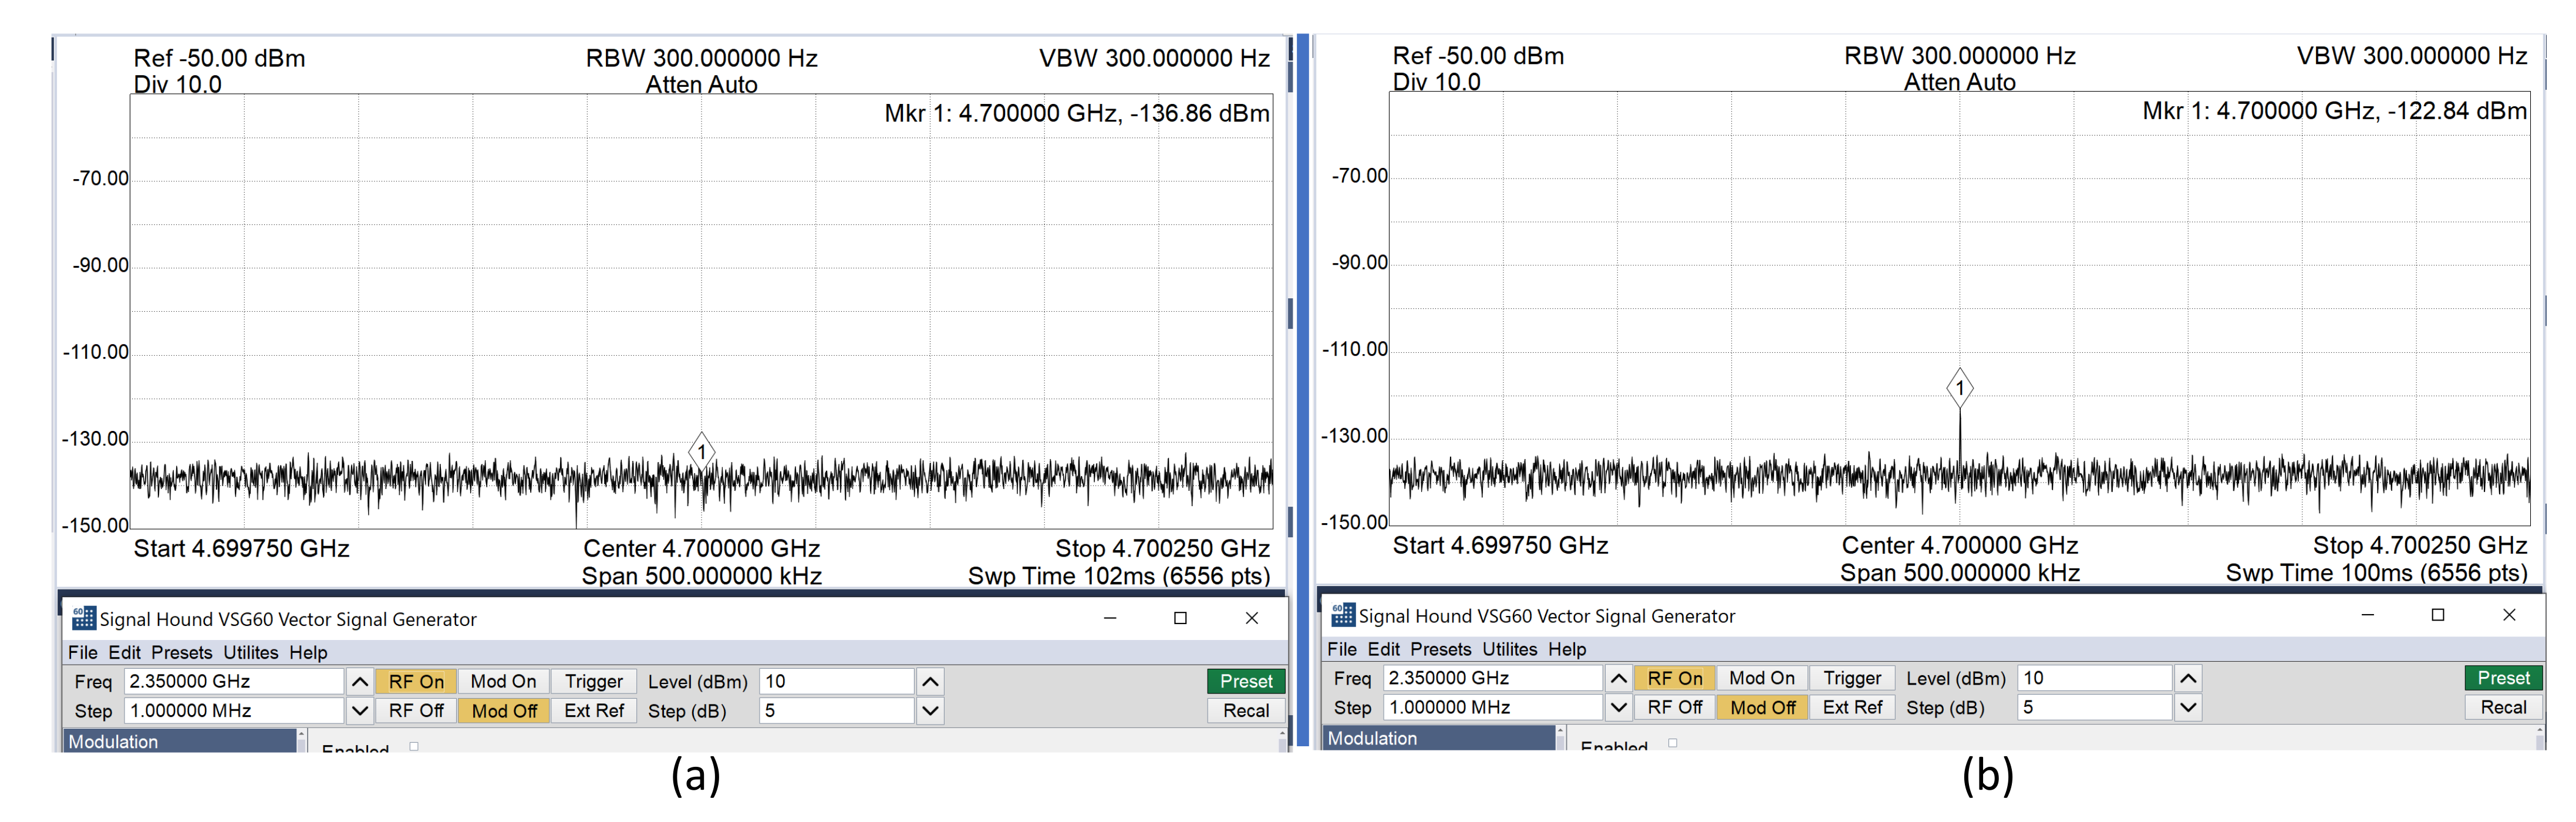Viewport: 2576px width, 822px height.
Task: Lower level with down arrow, left window
Action: click(930, 710)
